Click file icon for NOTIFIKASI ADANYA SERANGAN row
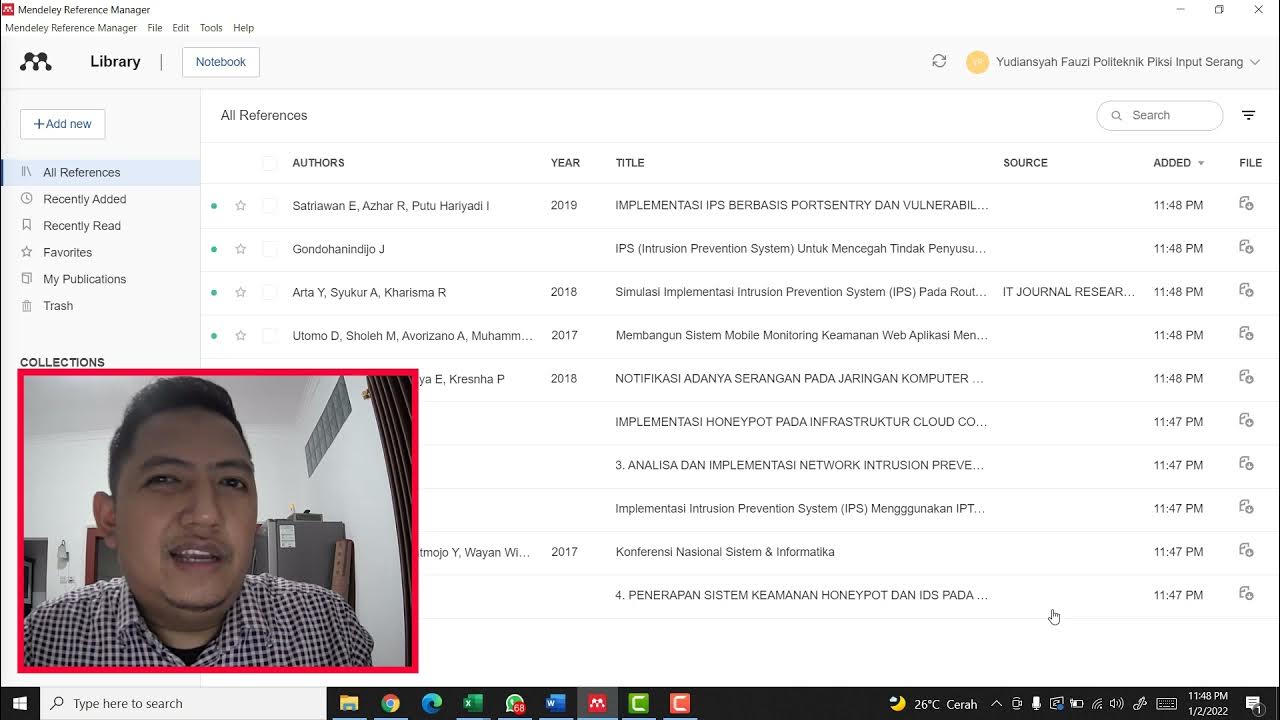Viewport: 1280px width, 720px height. click(x=1246, y=377)
